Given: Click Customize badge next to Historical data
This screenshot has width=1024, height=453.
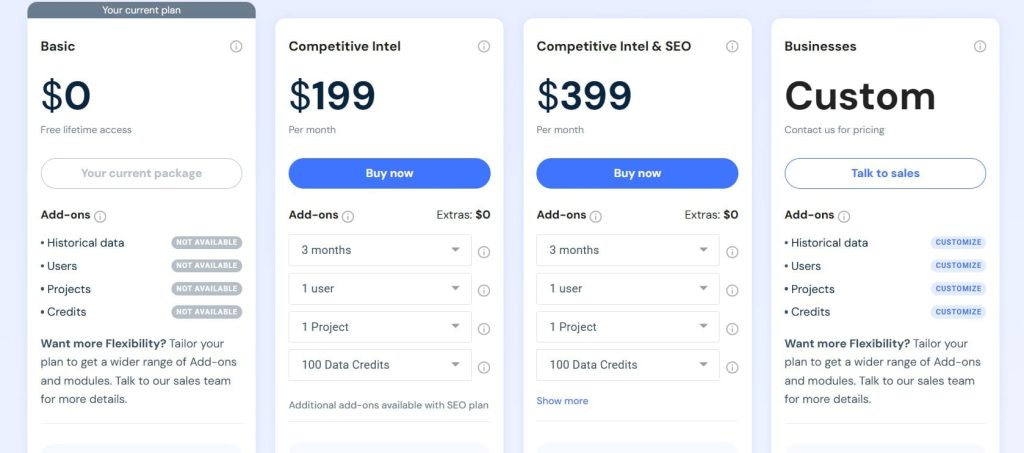Looking at the screenshot, I should [958, 243].
